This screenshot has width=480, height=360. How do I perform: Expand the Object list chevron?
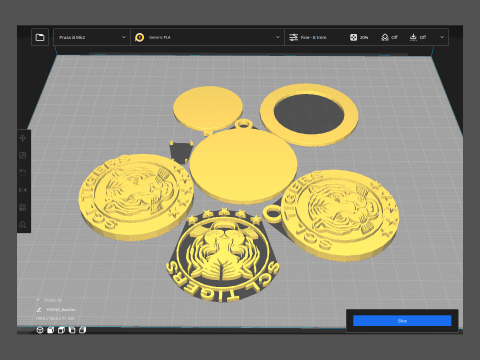coord(38,300)
